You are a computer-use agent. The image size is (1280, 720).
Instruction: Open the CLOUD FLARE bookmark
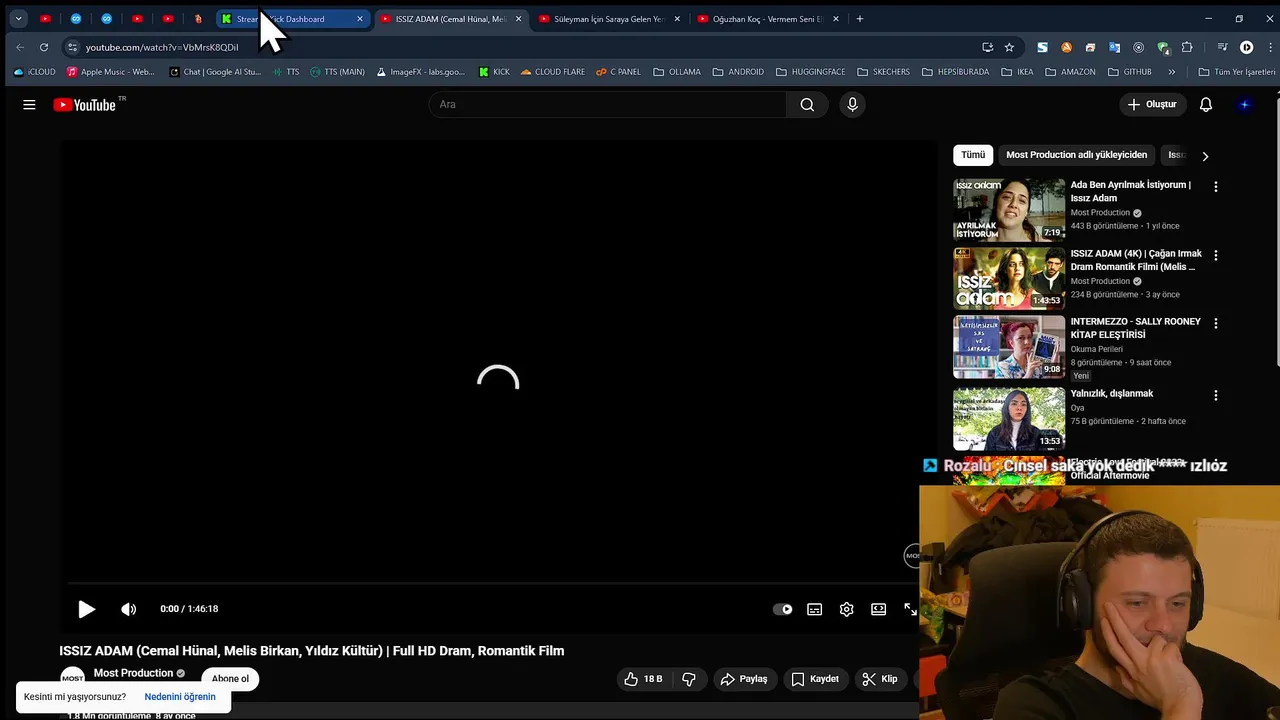(x=552, y=72)
